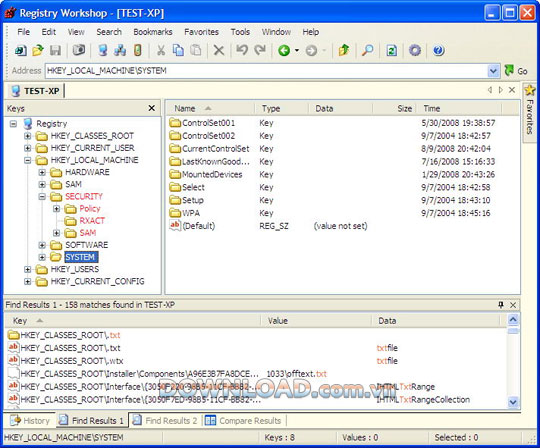540x448 pixels.
Task: Expand the SOFTWARE tree node
Action: click(x=42, y=245)
